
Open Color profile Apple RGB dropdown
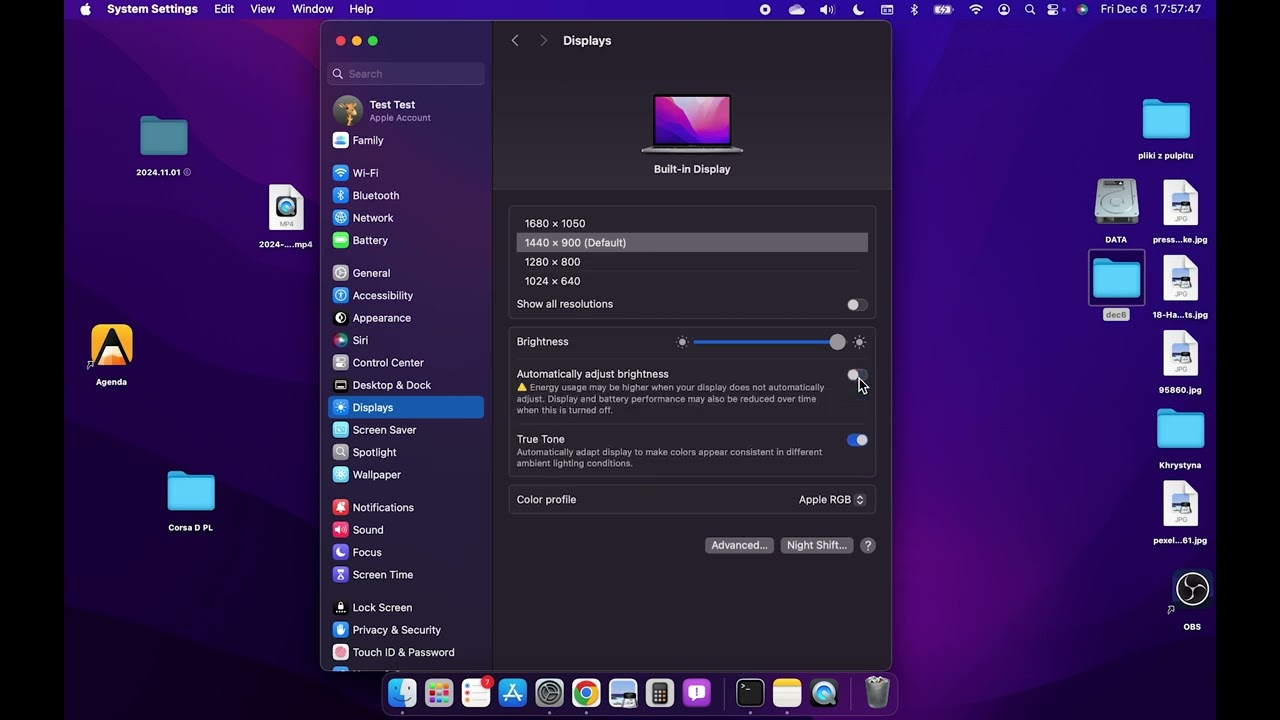click(832, 500)
